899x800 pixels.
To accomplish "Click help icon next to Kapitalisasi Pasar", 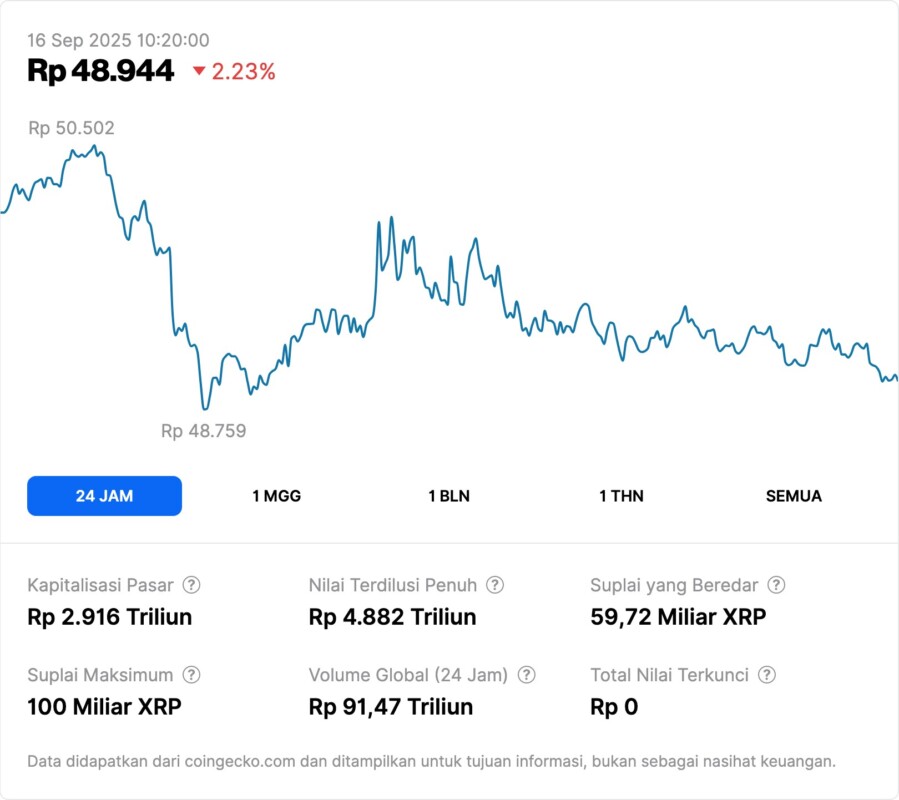I will [x=191, y=585].
